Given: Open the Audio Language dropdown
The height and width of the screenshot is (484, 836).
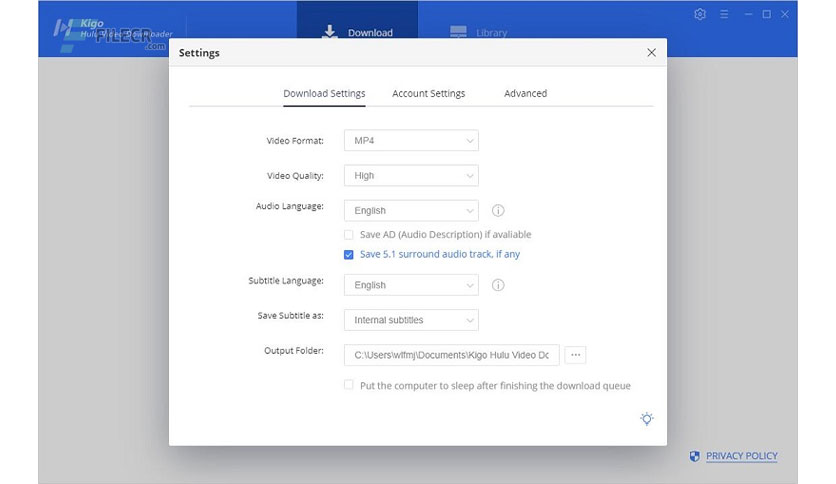Looking at the screenshot, I should [411, 211].
